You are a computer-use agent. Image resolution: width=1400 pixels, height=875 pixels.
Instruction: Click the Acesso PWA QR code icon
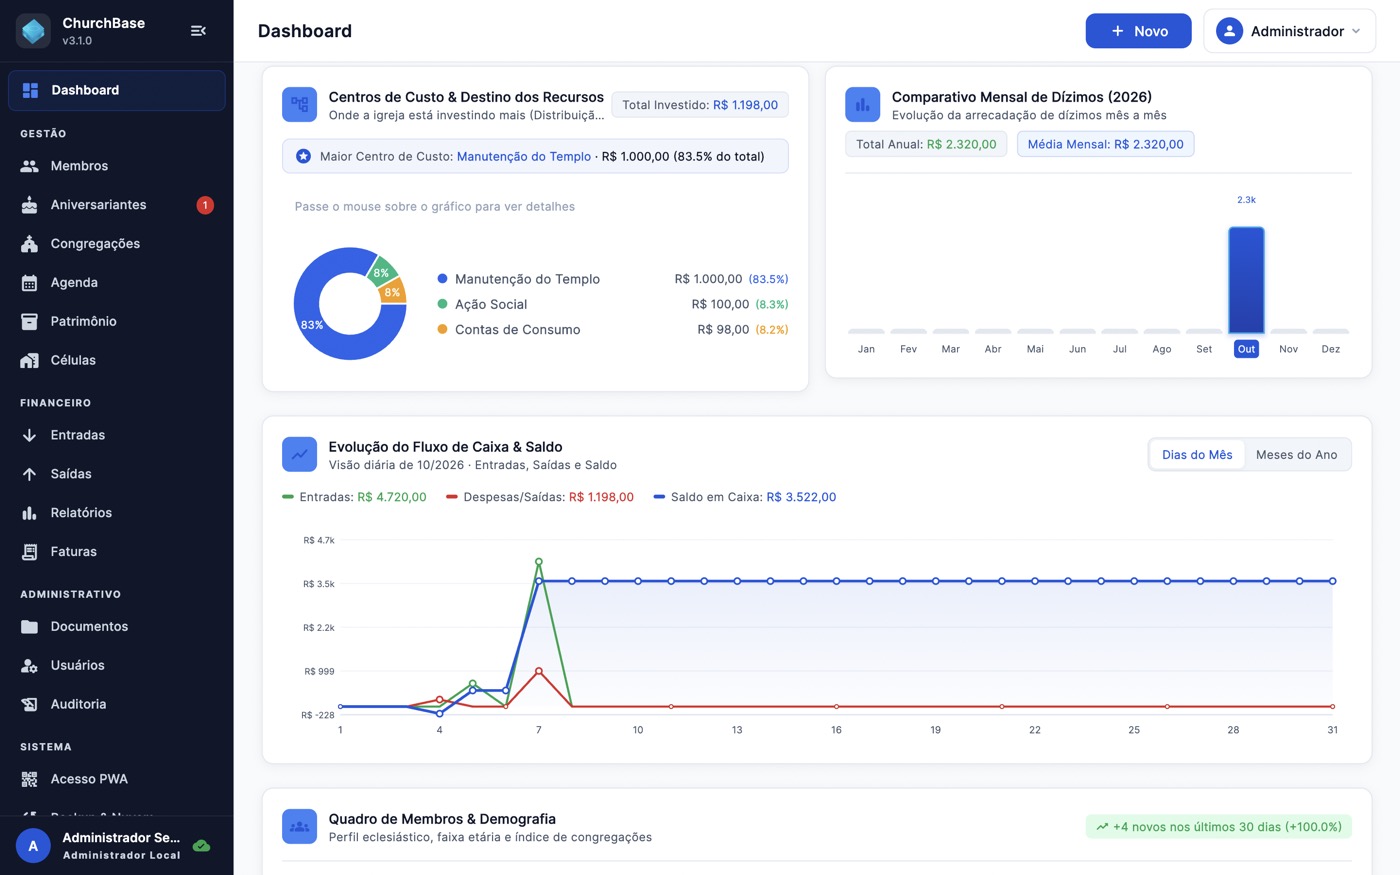point(30,779)
